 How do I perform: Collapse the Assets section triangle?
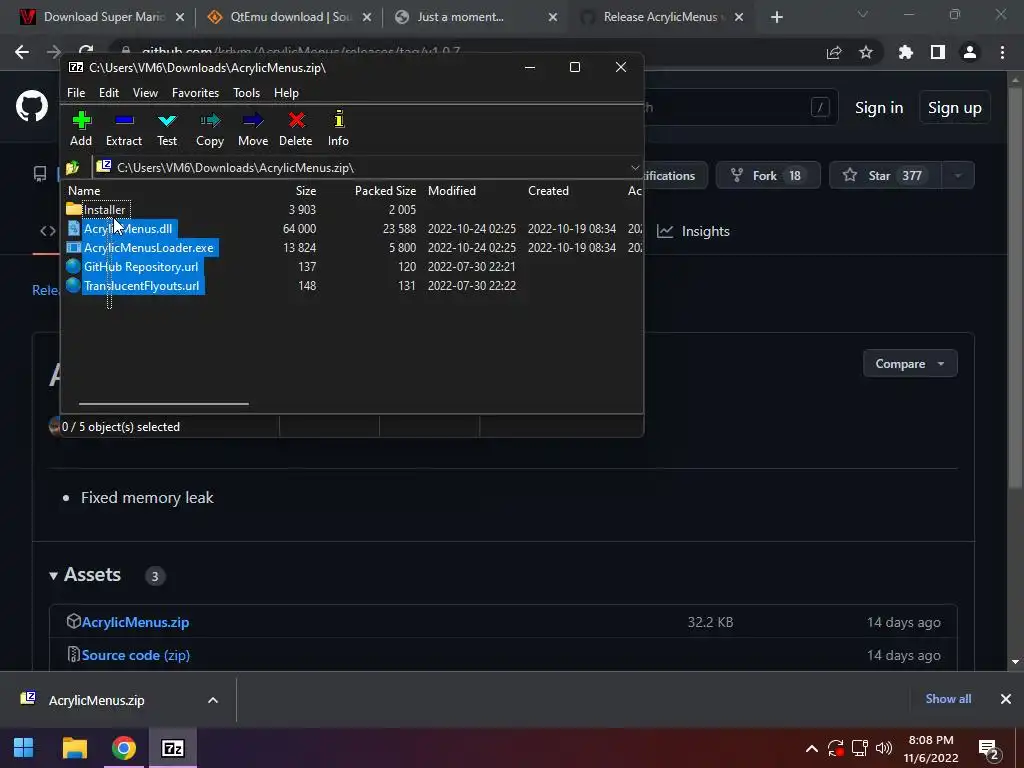[x=54, y=575]
